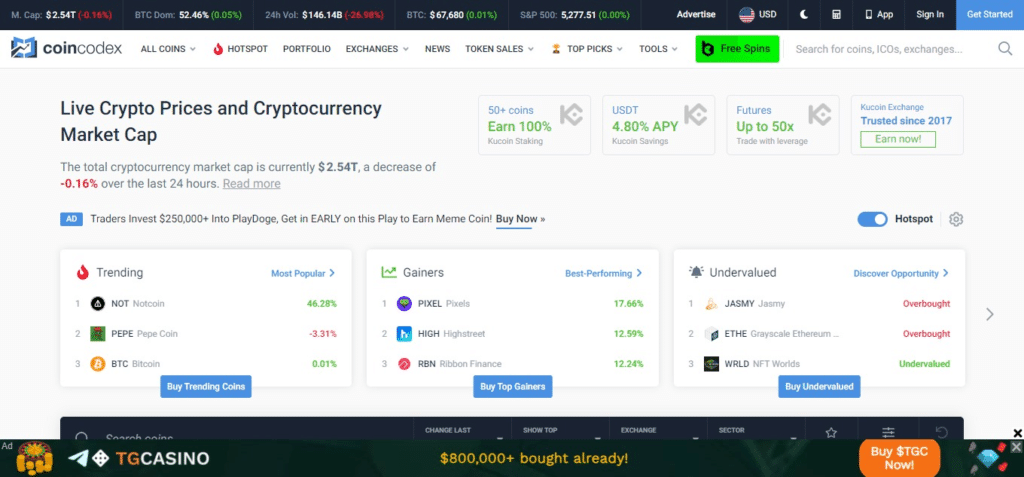
Task: Click next arrow beside Undervalued card
Action: tap(990, 314)
